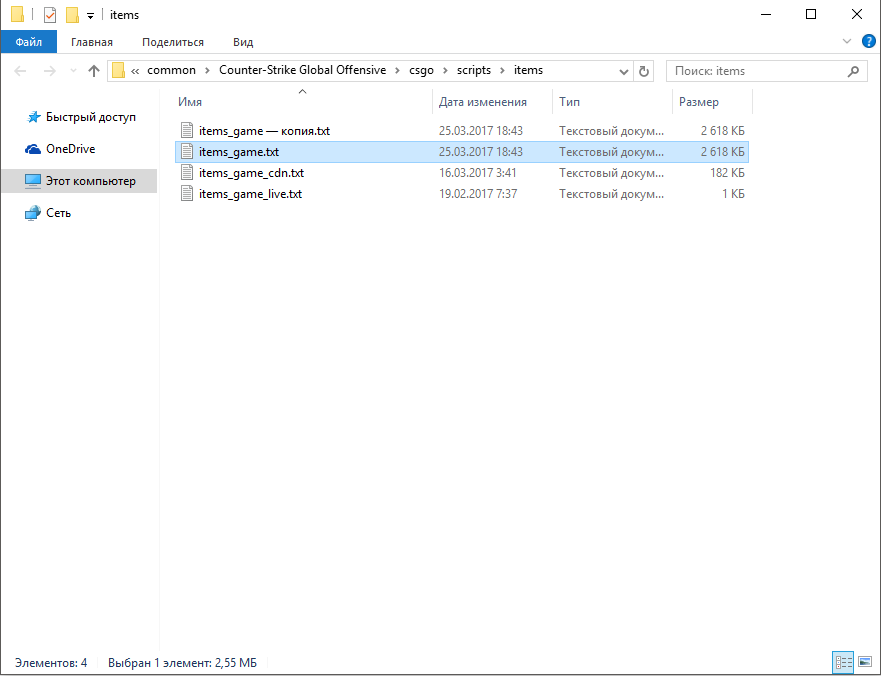Refresh the items folder
881x676 pixels.
coord(644,71)
